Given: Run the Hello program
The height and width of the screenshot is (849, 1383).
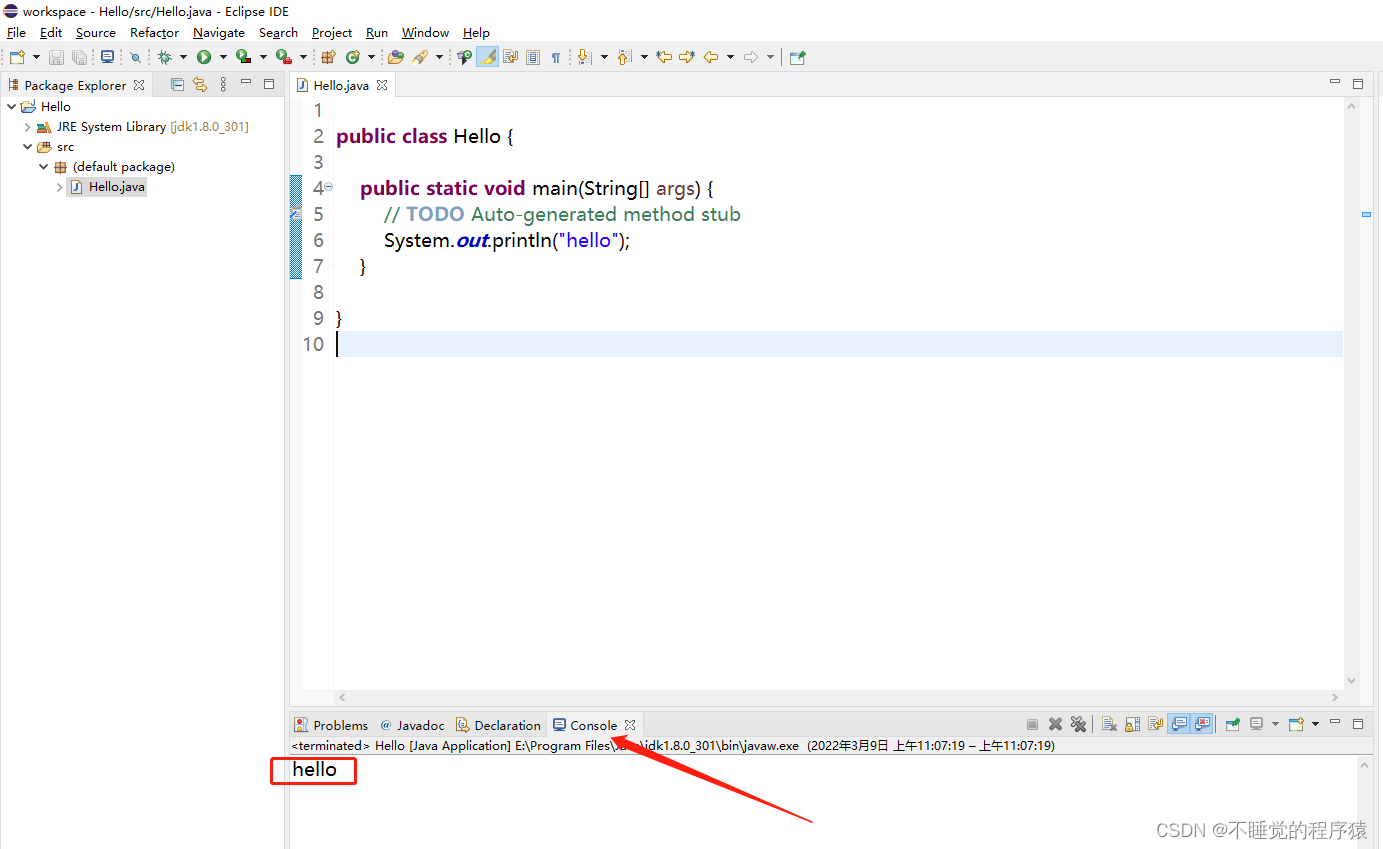Looking at the screenshot, I should 203,57.
